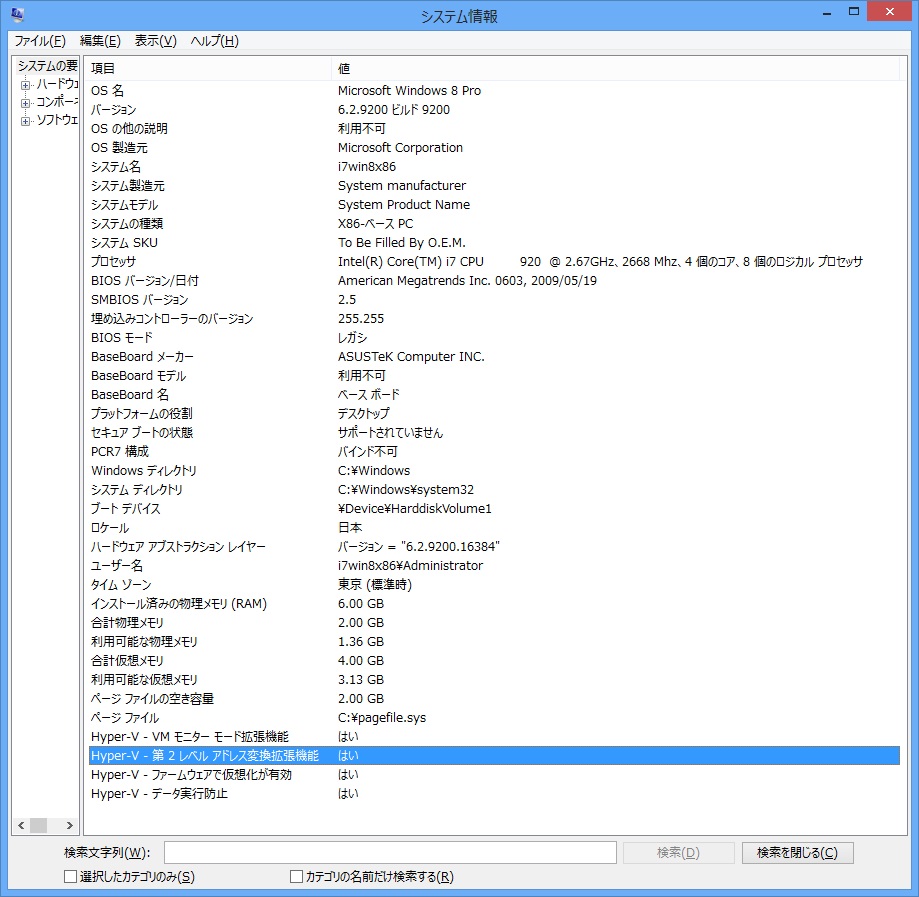Expand the ソフトウェア tree node
The width and height of the screenshot is (919, 897).
point(25,121)
